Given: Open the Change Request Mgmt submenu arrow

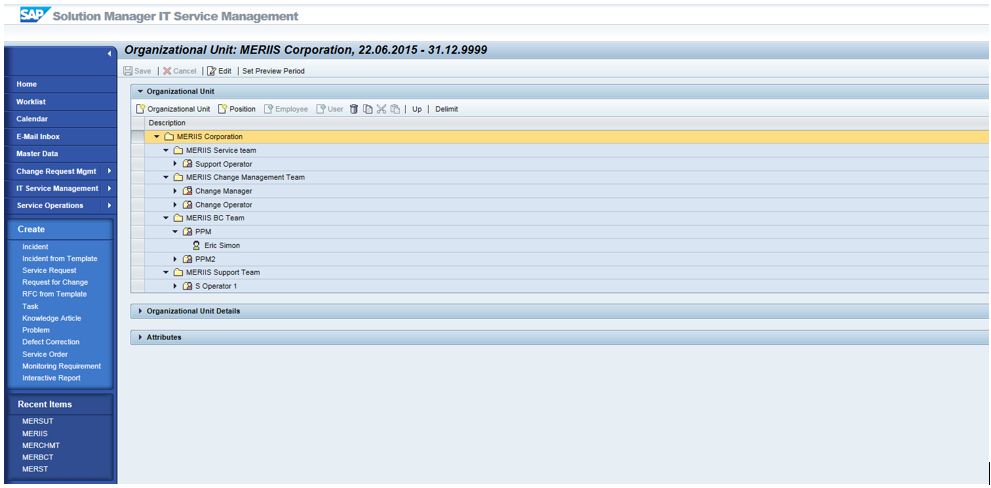Looking at the screenshot, I should click(109, 171).
